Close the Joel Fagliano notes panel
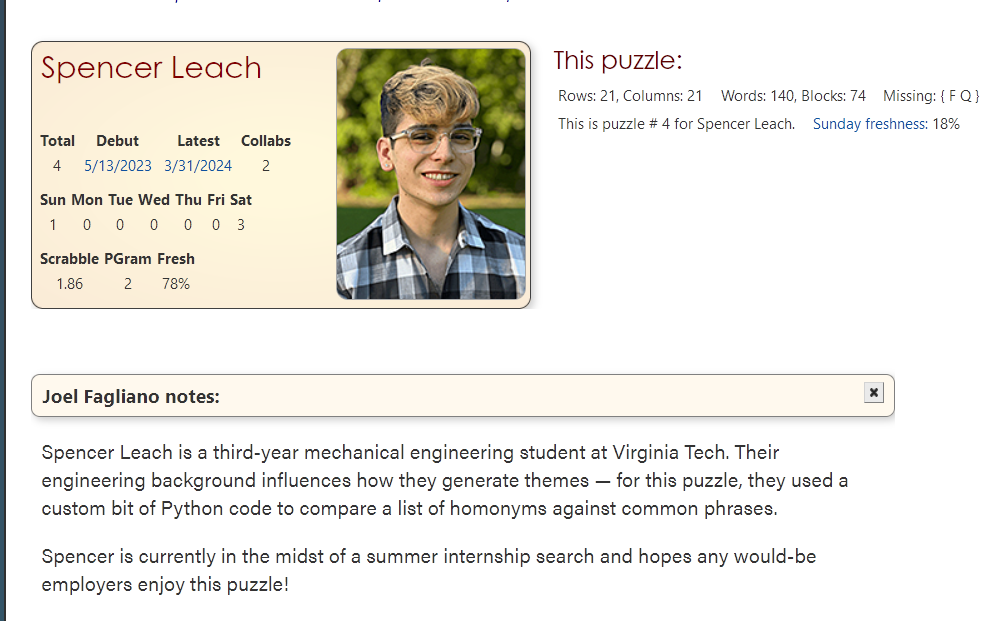Screen dimensions: 988x621 coord(874,393)
